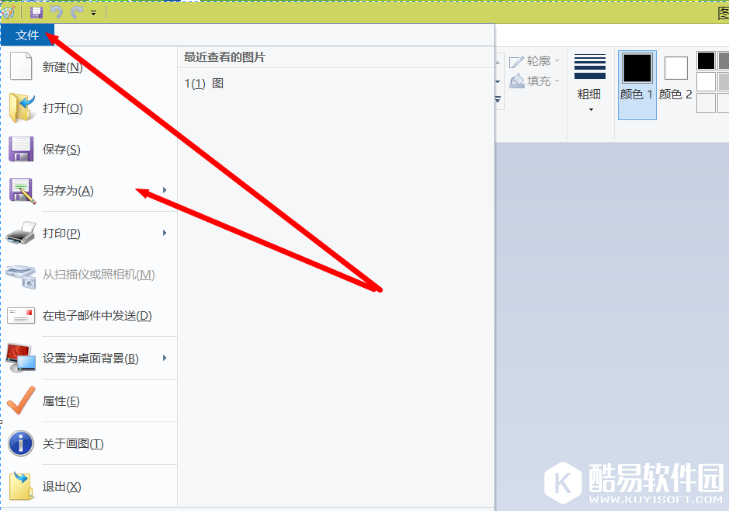Click the save icon in quick access toolbar

[x=36, y=12]
